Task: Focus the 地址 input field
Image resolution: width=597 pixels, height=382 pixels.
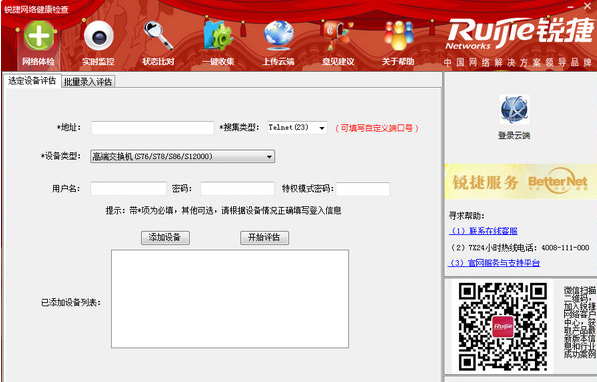Action: point(152,128)
